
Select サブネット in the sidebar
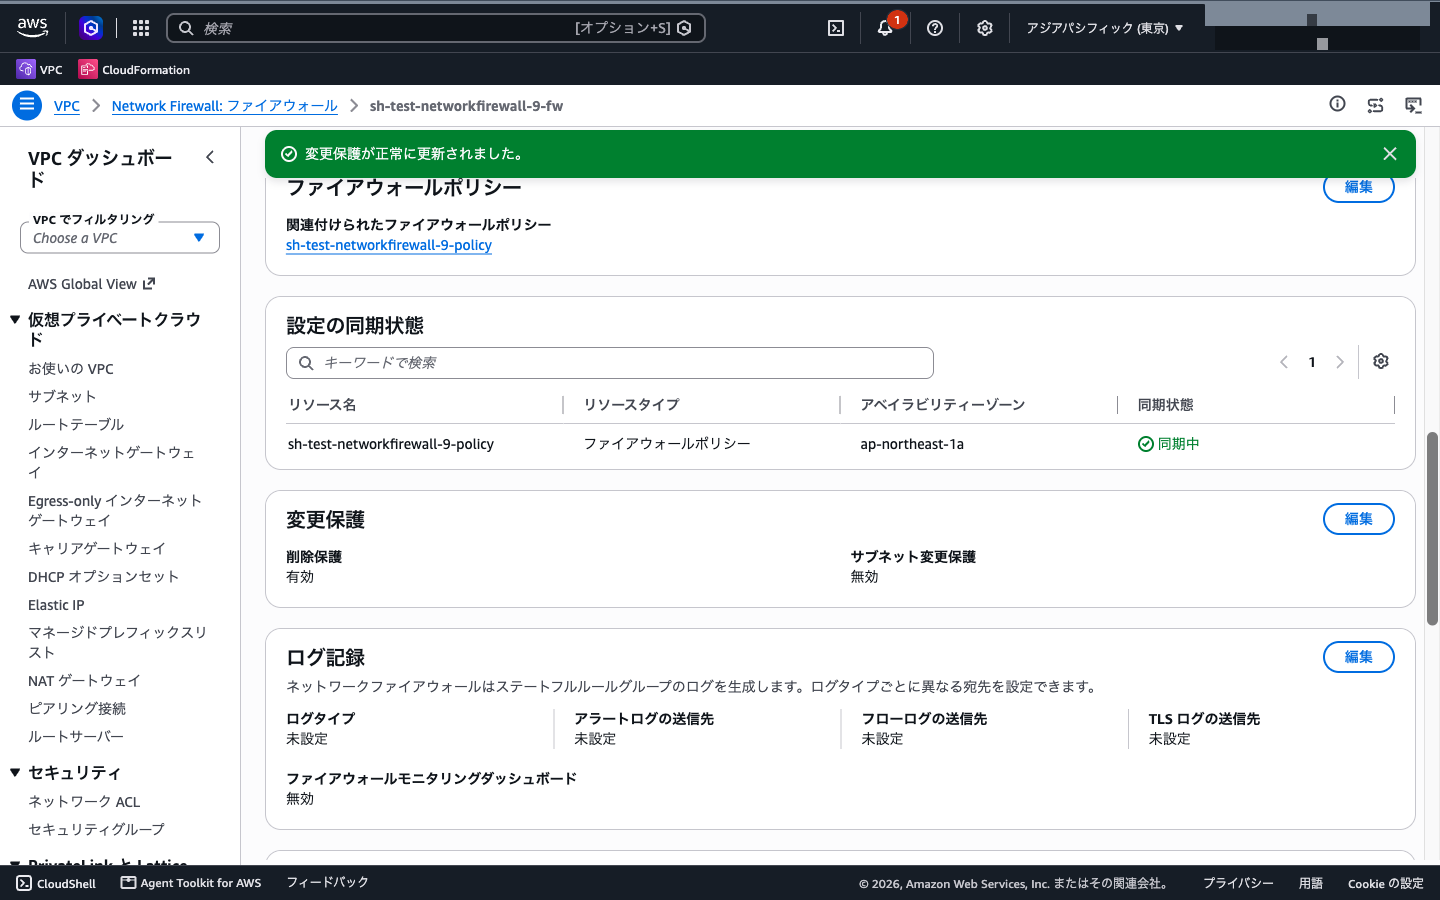pos(62,396)
